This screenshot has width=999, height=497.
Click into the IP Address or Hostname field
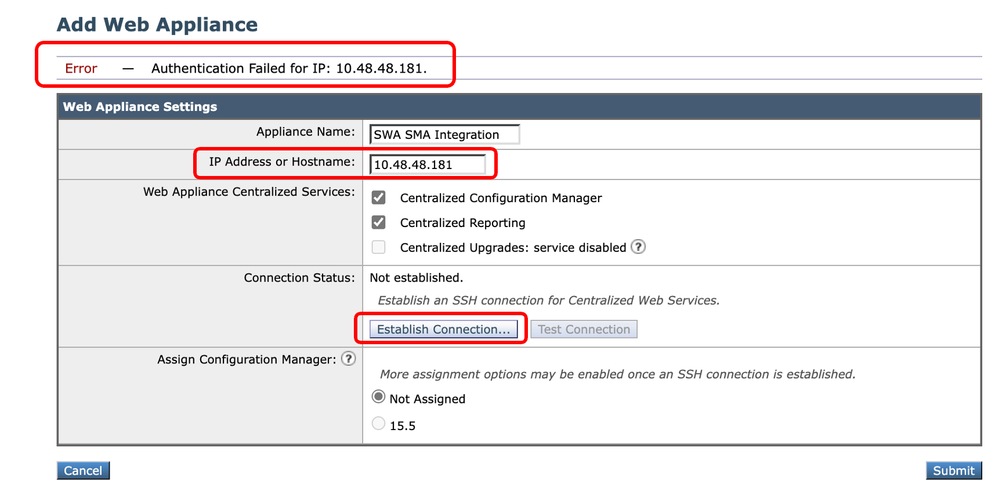coord(428,164)
